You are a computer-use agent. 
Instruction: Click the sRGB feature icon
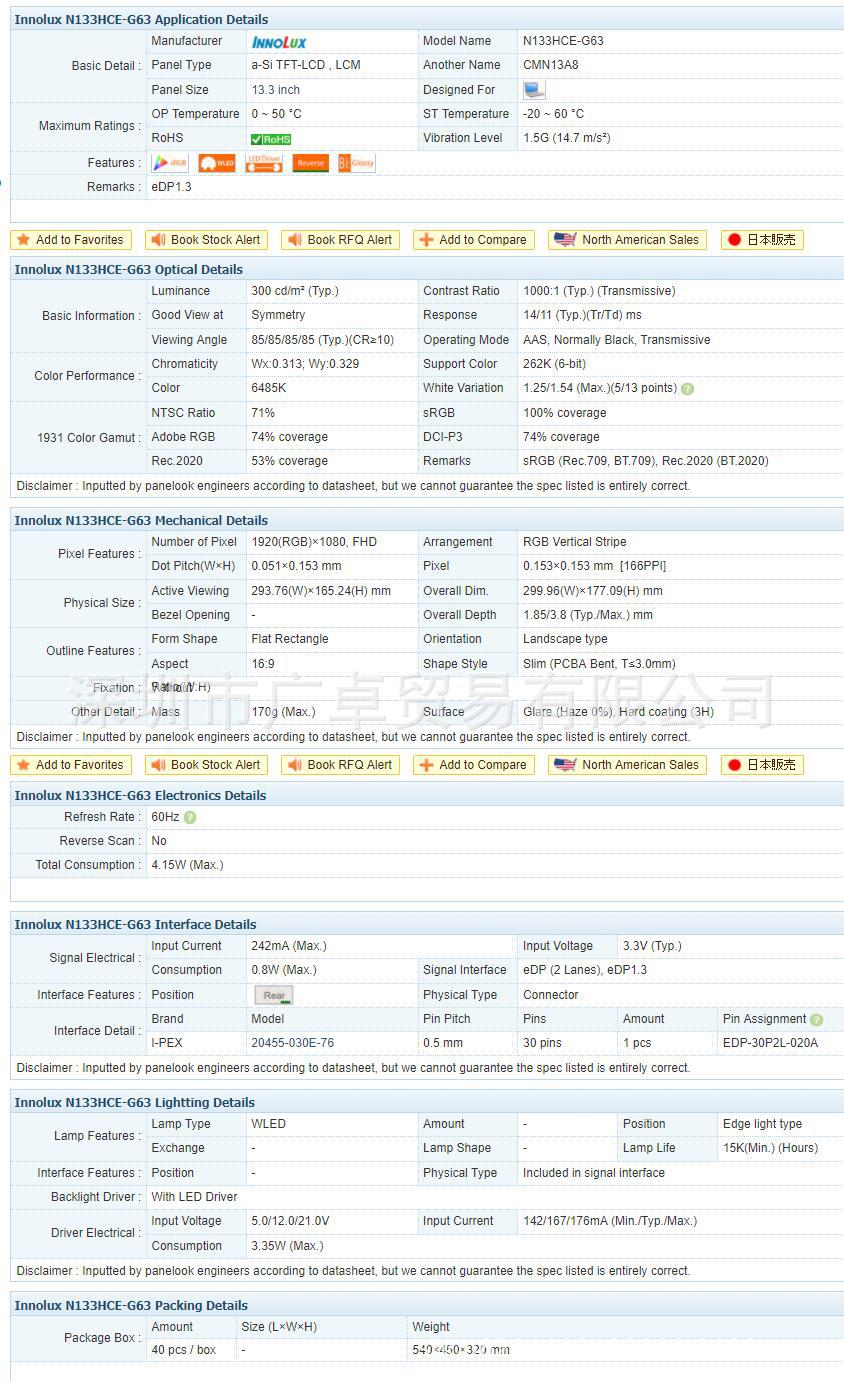coord(170,163)
